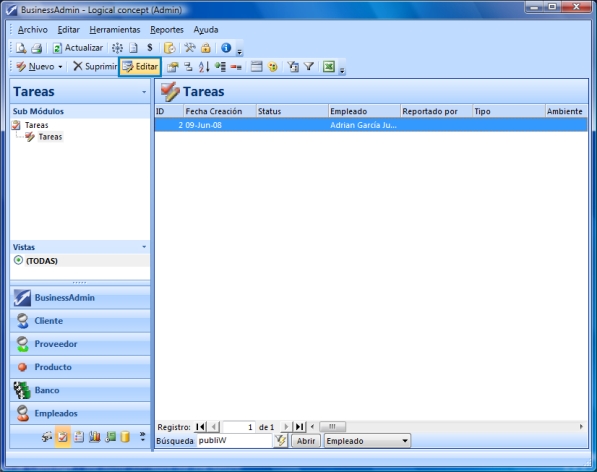Export to Excel using green icon
Viewport: 597px width, 472px height.
click(x=329, y=67)
